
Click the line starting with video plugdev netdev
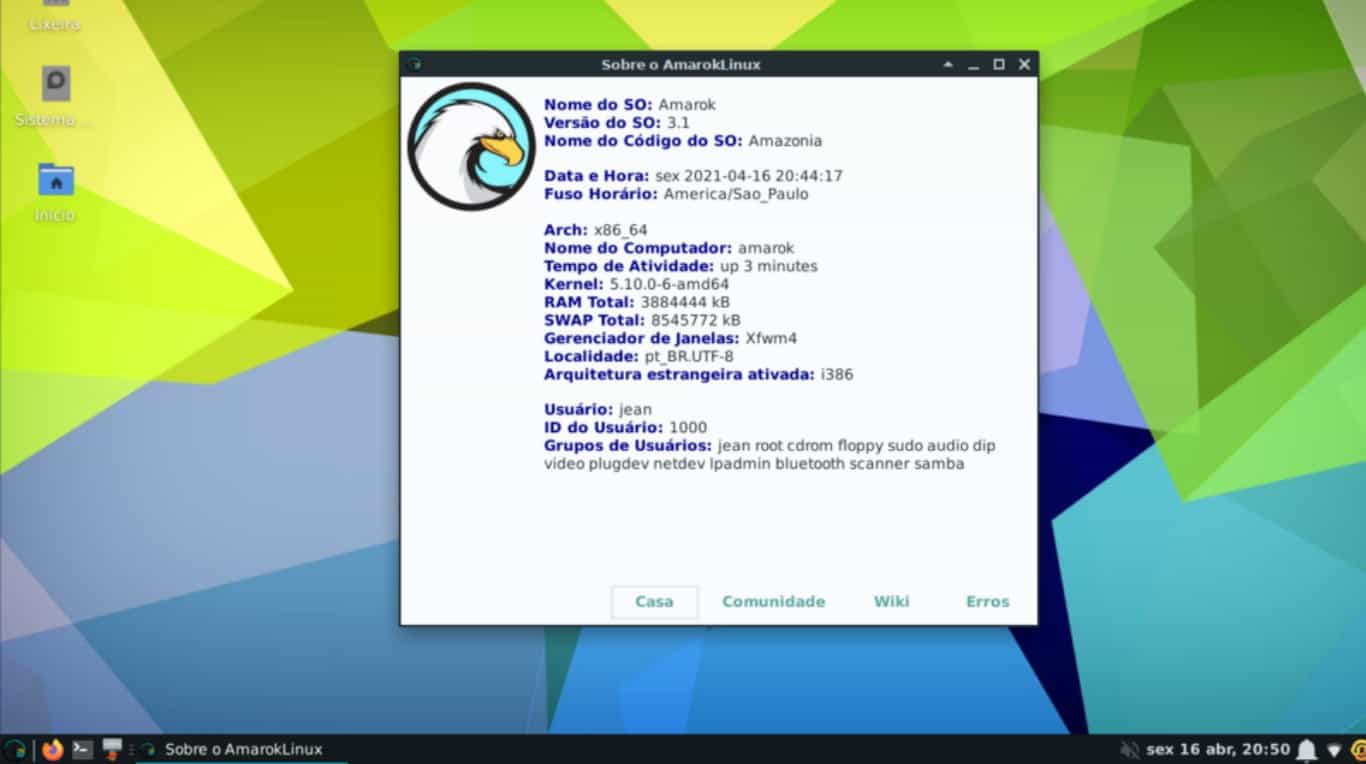point(754,464)
